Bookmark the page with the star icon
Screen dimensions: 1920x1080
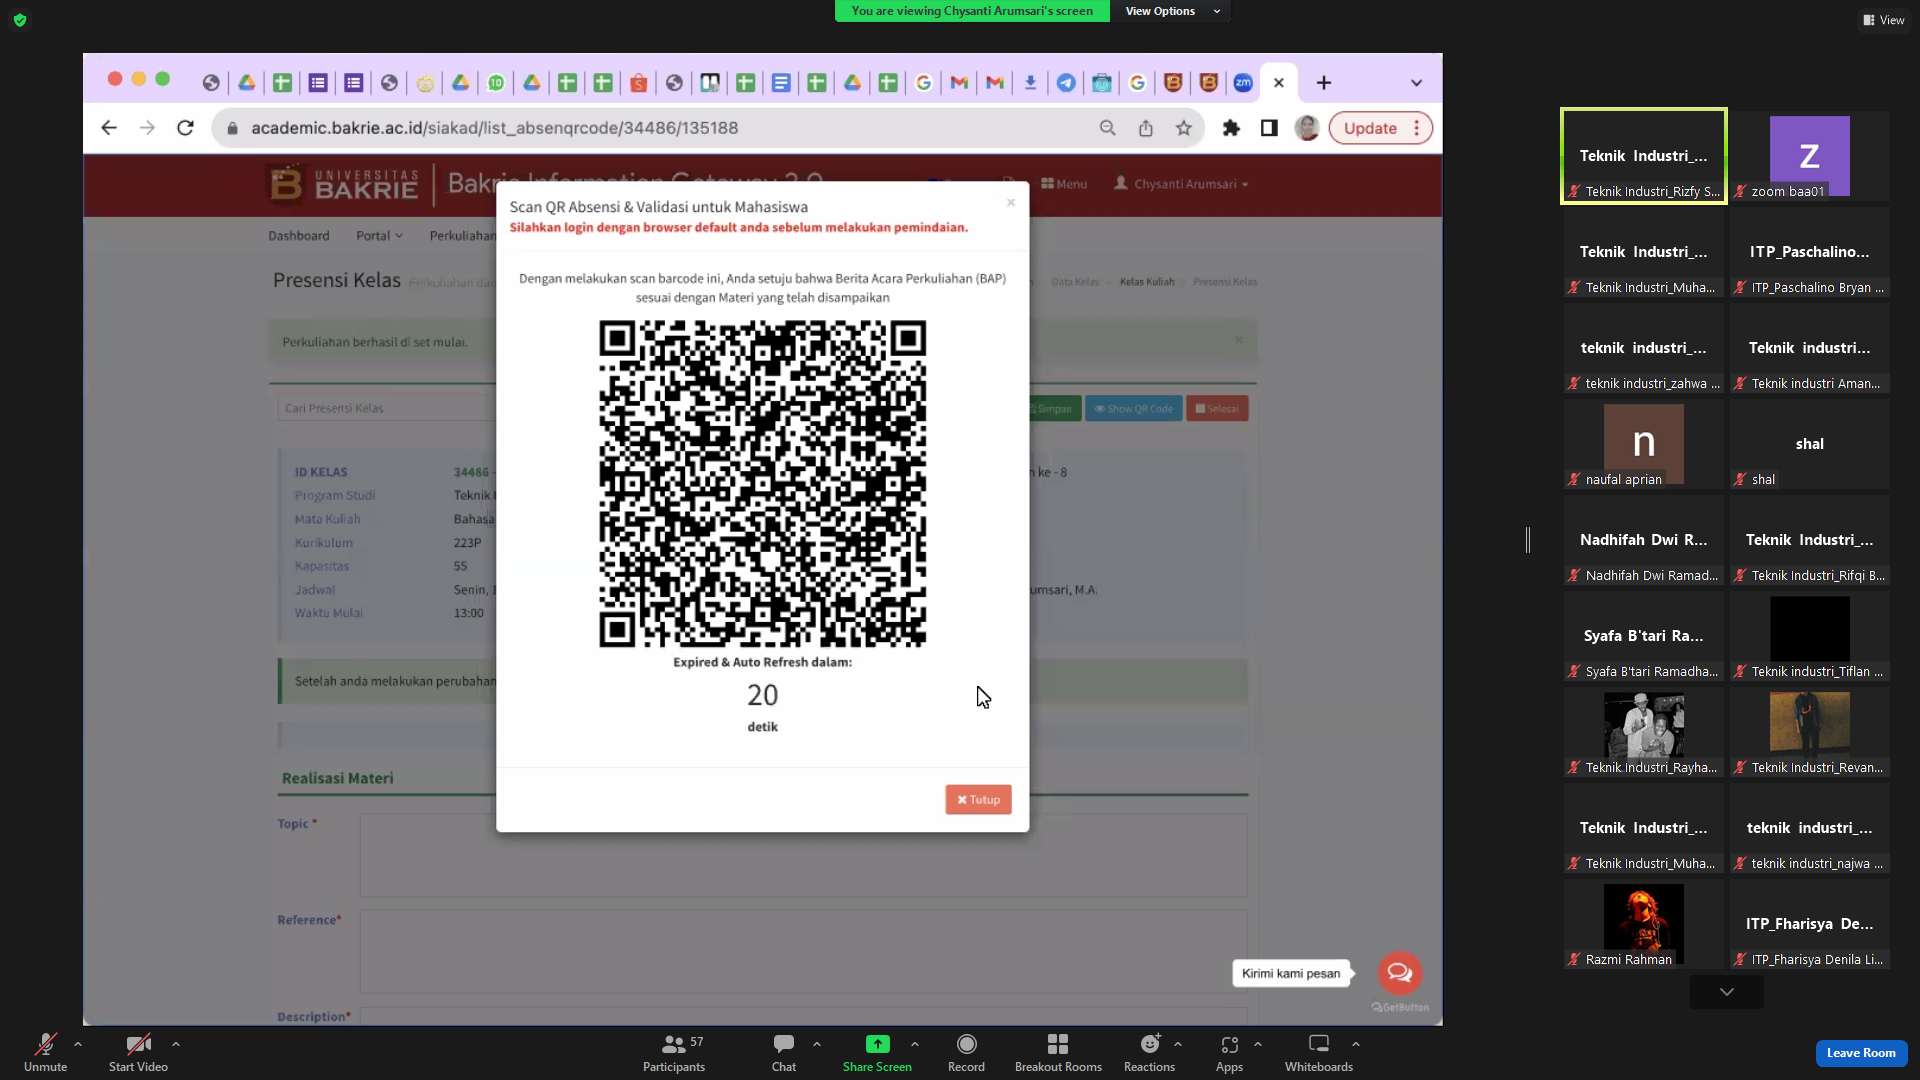1184,128
